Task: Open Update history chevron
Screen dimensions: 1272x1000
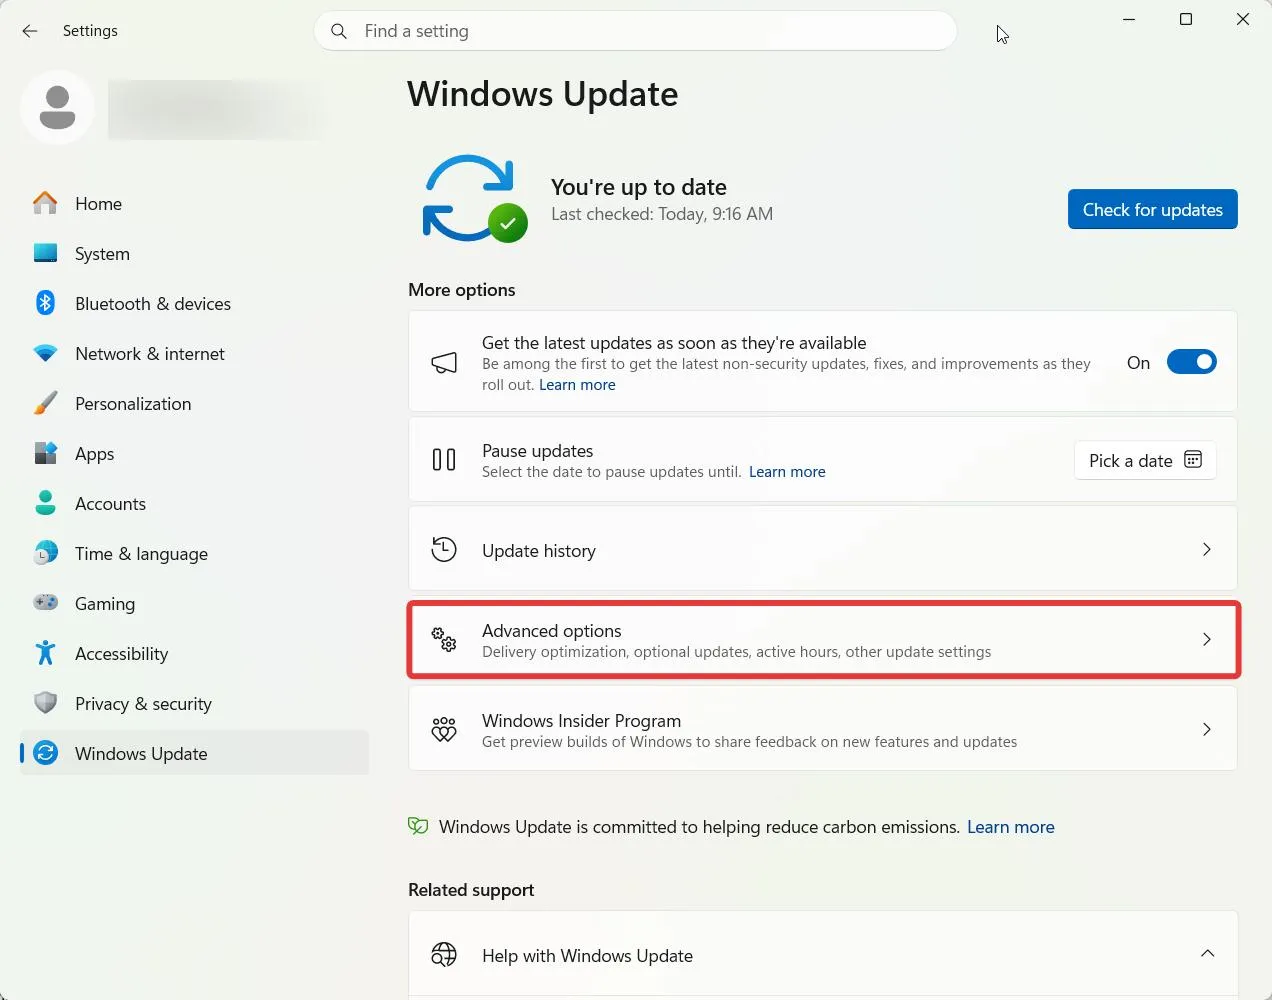Action: tap(1207, 549)
